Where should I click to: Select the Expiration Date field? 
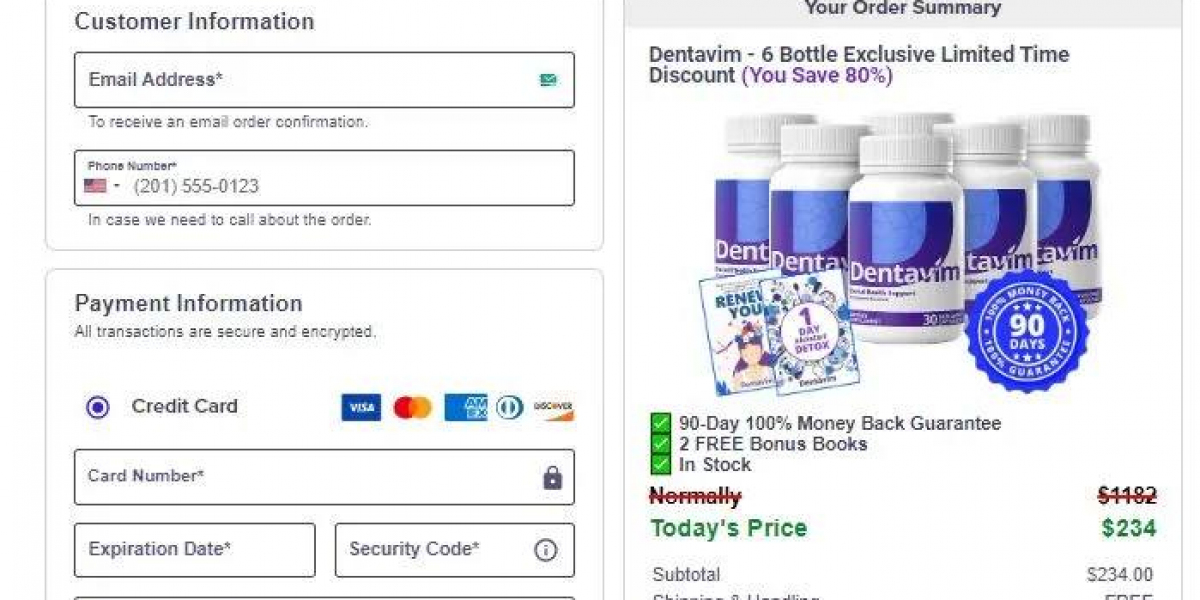195,550
